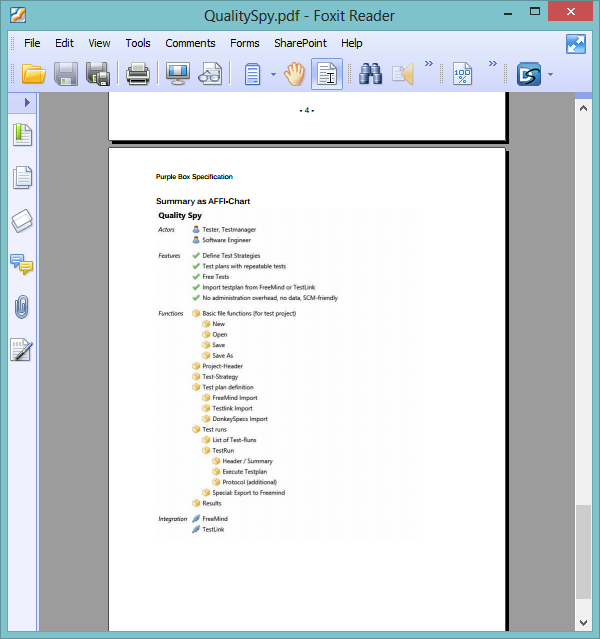Click 'List of Test-Runs' function line

(234, 440)
